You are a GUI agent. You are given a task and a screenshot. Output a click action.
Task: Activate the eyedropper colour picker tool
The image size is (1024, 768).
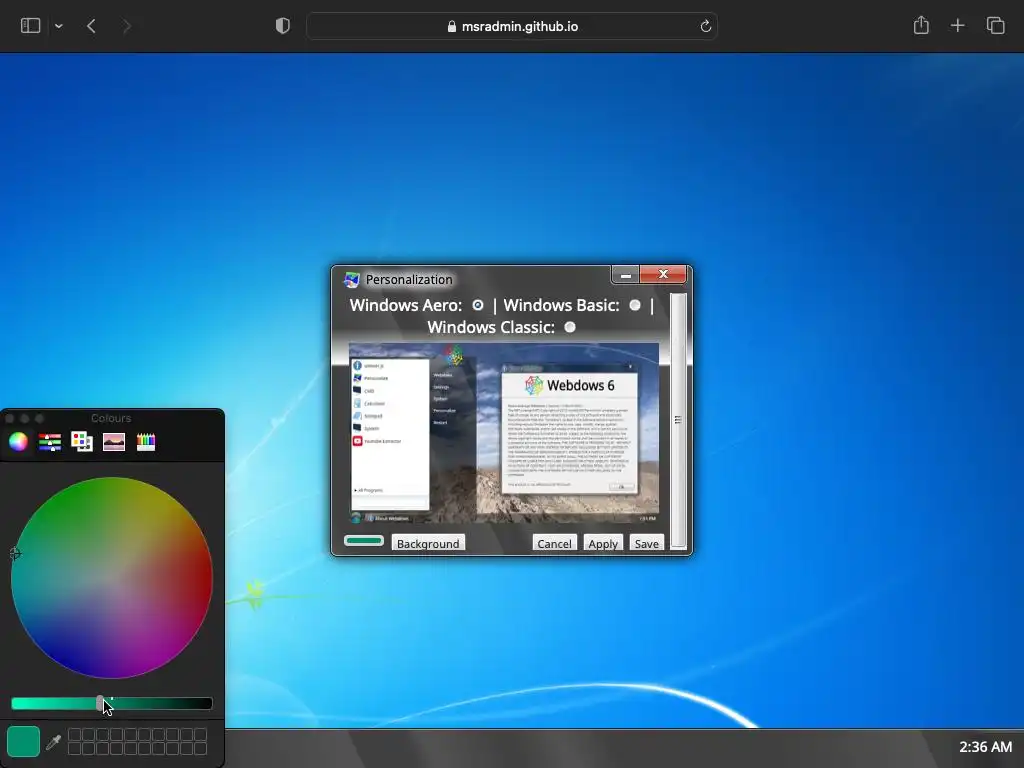[54, 741]
